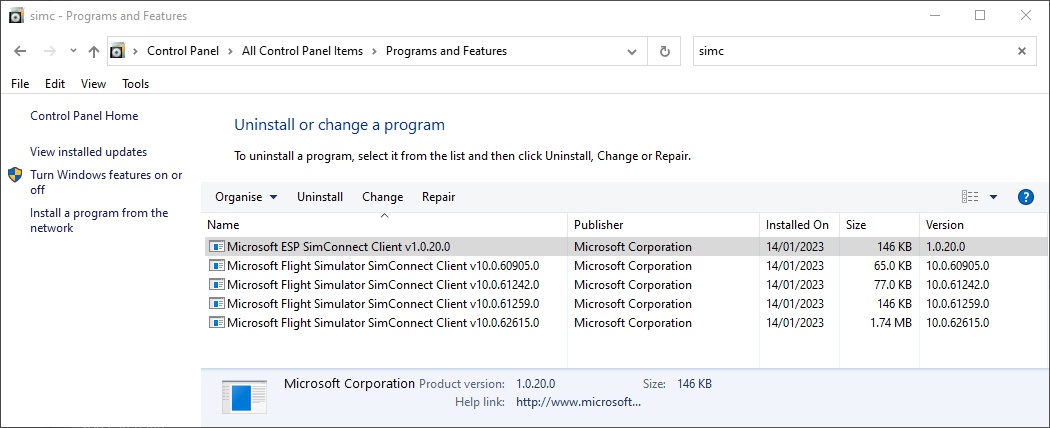The image size is (1050, 428).
Task: Sort by the Installed On column header
Action: pos(800,225)
